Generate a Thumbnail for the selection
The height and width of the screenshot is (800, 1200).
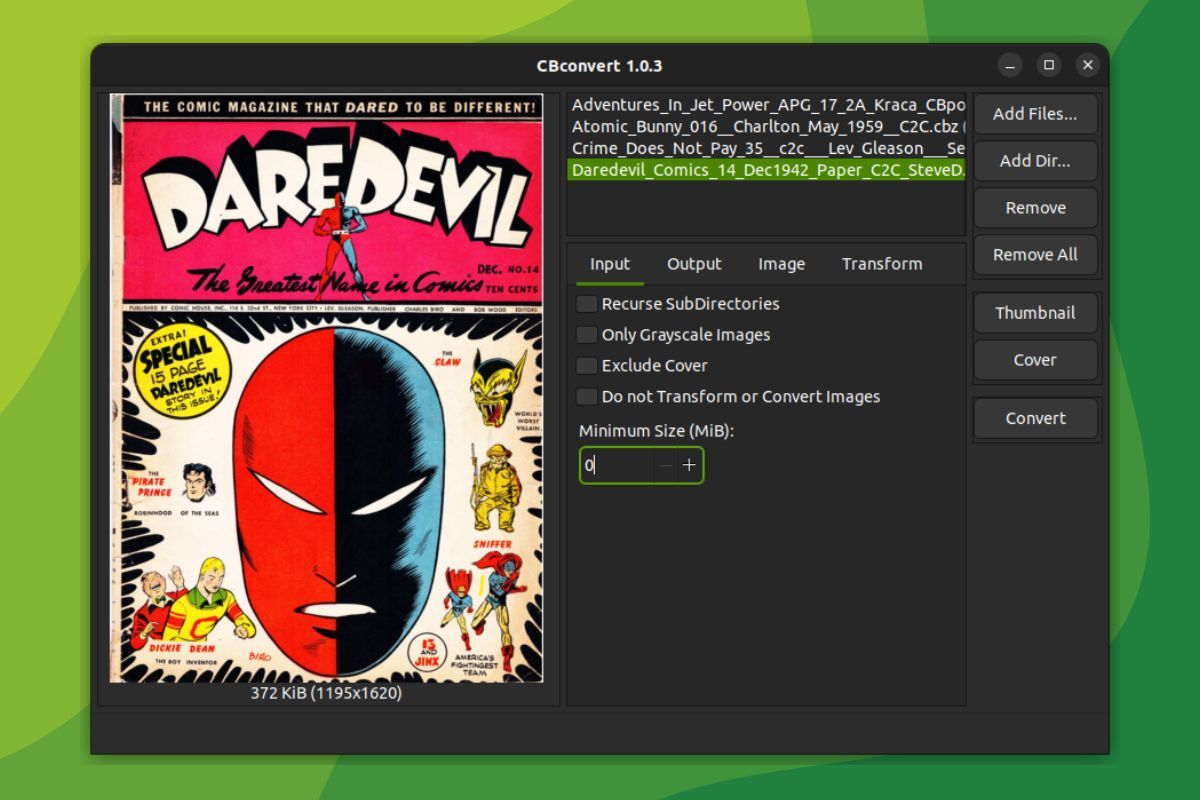point(1035,313)
